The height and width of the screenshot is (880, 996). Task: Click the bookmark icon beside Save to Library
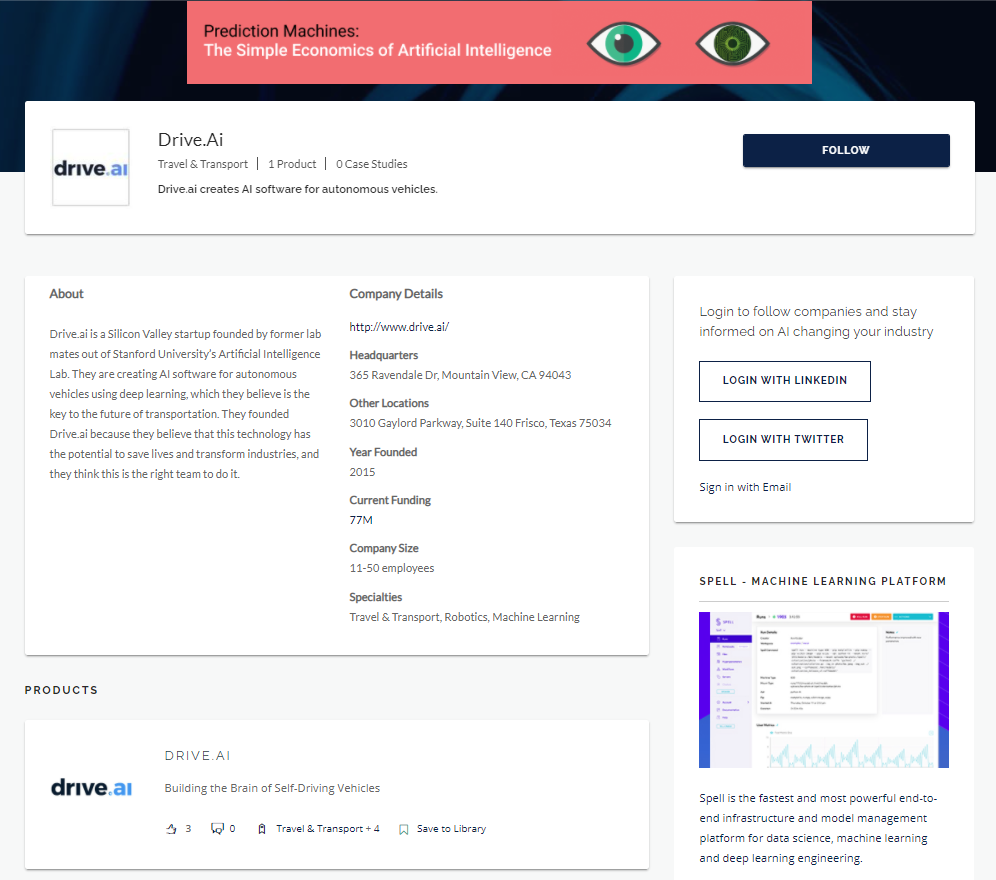(x=404, y=829)
